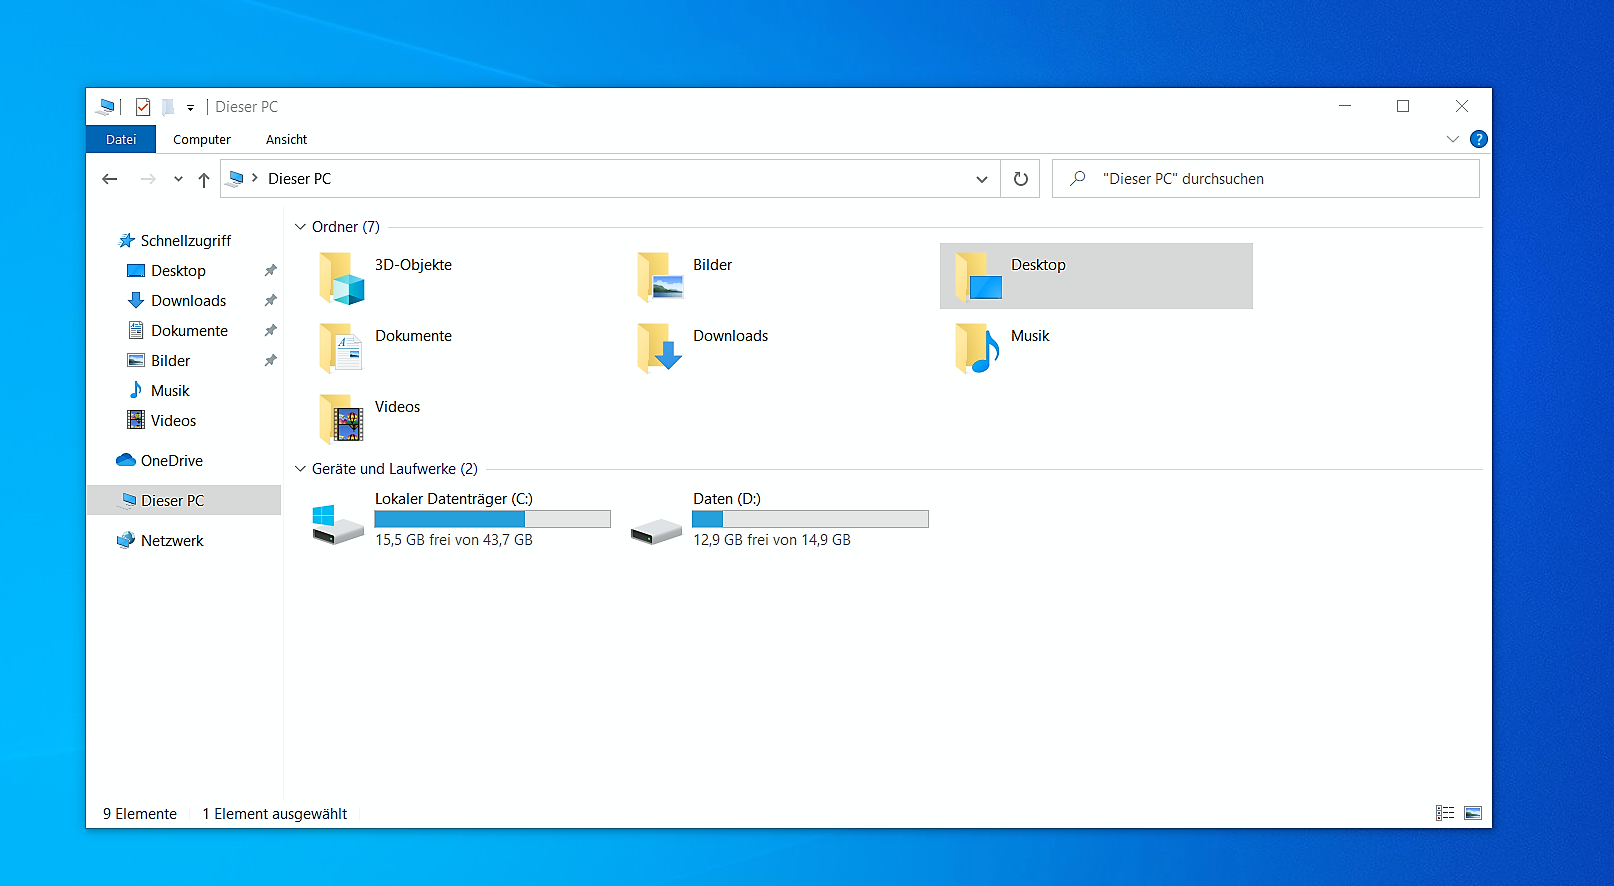Viewport: 1614px width, 886px height.
Task: Click Dieser PC in the address bar
Action: pyautogui.click(x=300, y=179)
